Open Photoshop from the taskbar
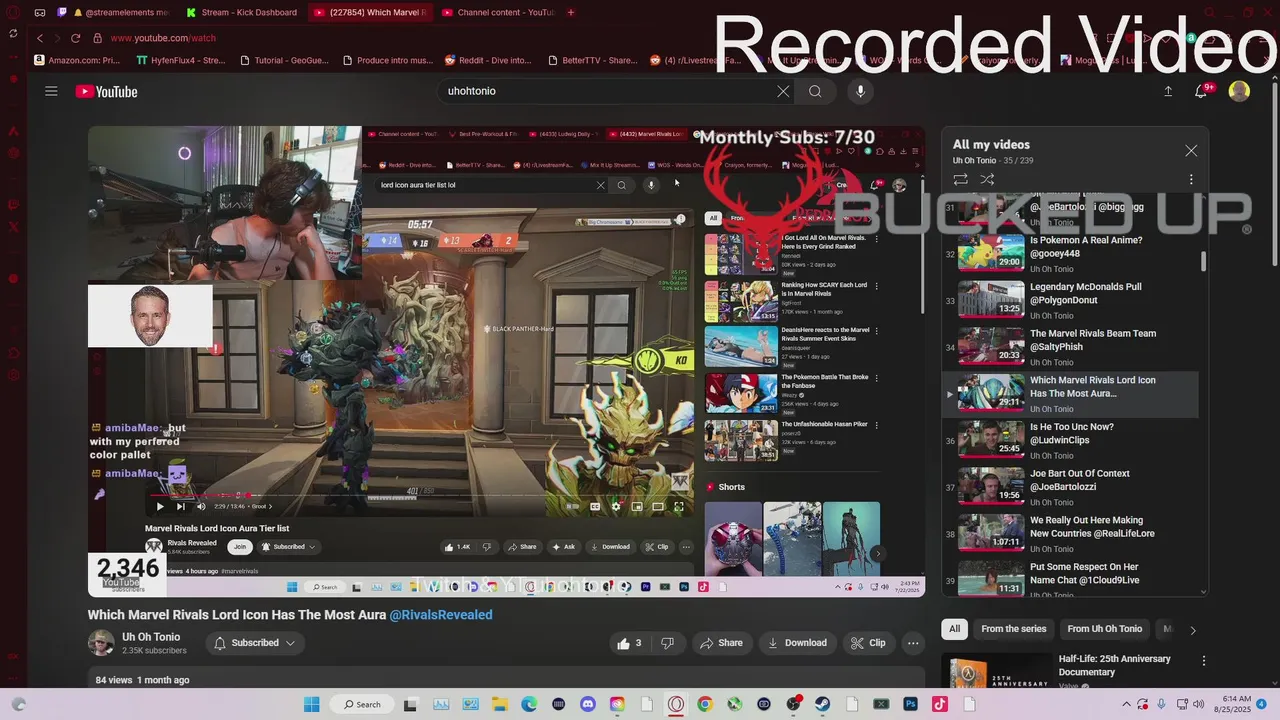Screen dimensions: 1280x720 (910, 704)
